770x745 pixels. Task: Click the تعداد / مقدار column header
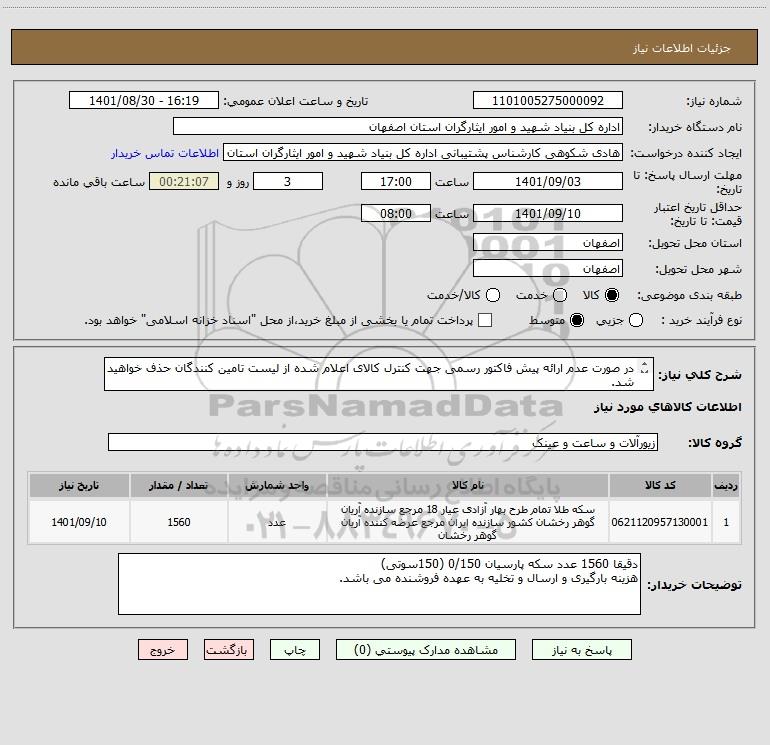click(179, 485)
